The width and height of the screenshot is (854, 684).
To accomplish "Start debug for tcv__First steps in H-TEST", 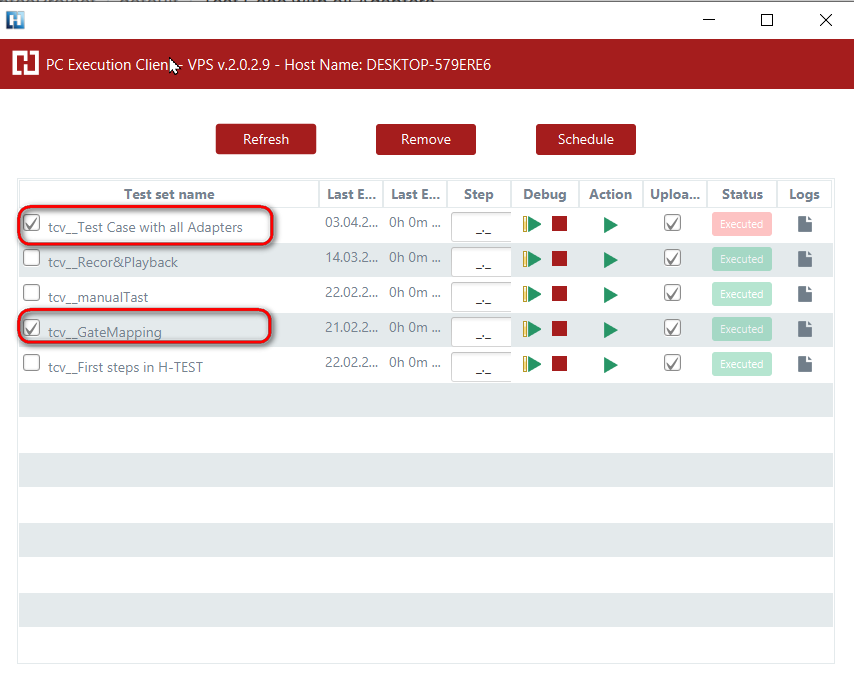I will pos(533,365).
